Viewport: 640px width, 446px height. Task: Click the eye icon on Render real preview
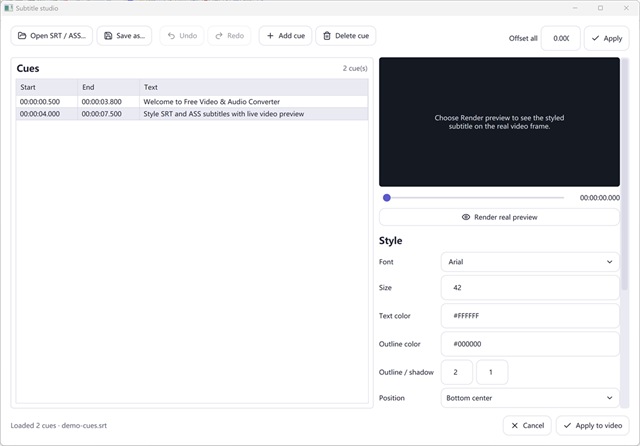[466, 217]
